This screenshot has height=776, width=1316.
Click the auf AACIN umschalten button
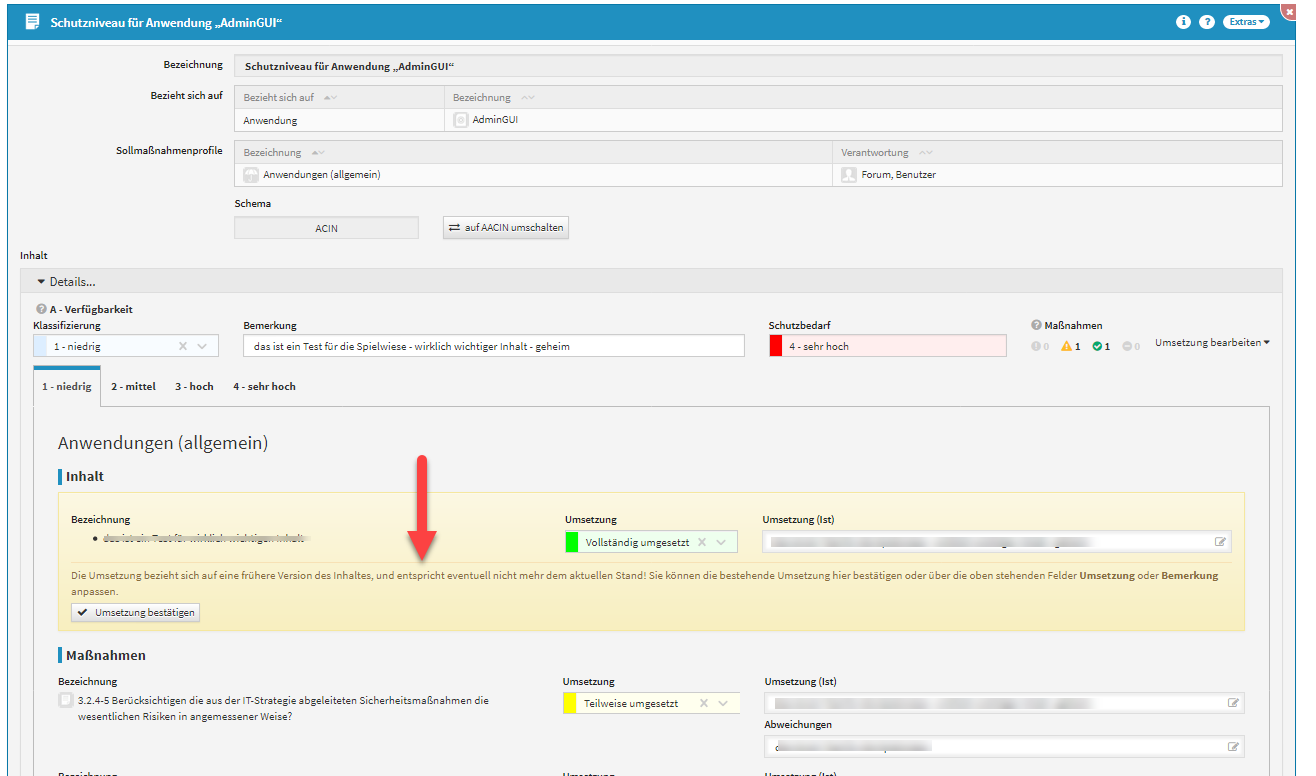[506, 228]
